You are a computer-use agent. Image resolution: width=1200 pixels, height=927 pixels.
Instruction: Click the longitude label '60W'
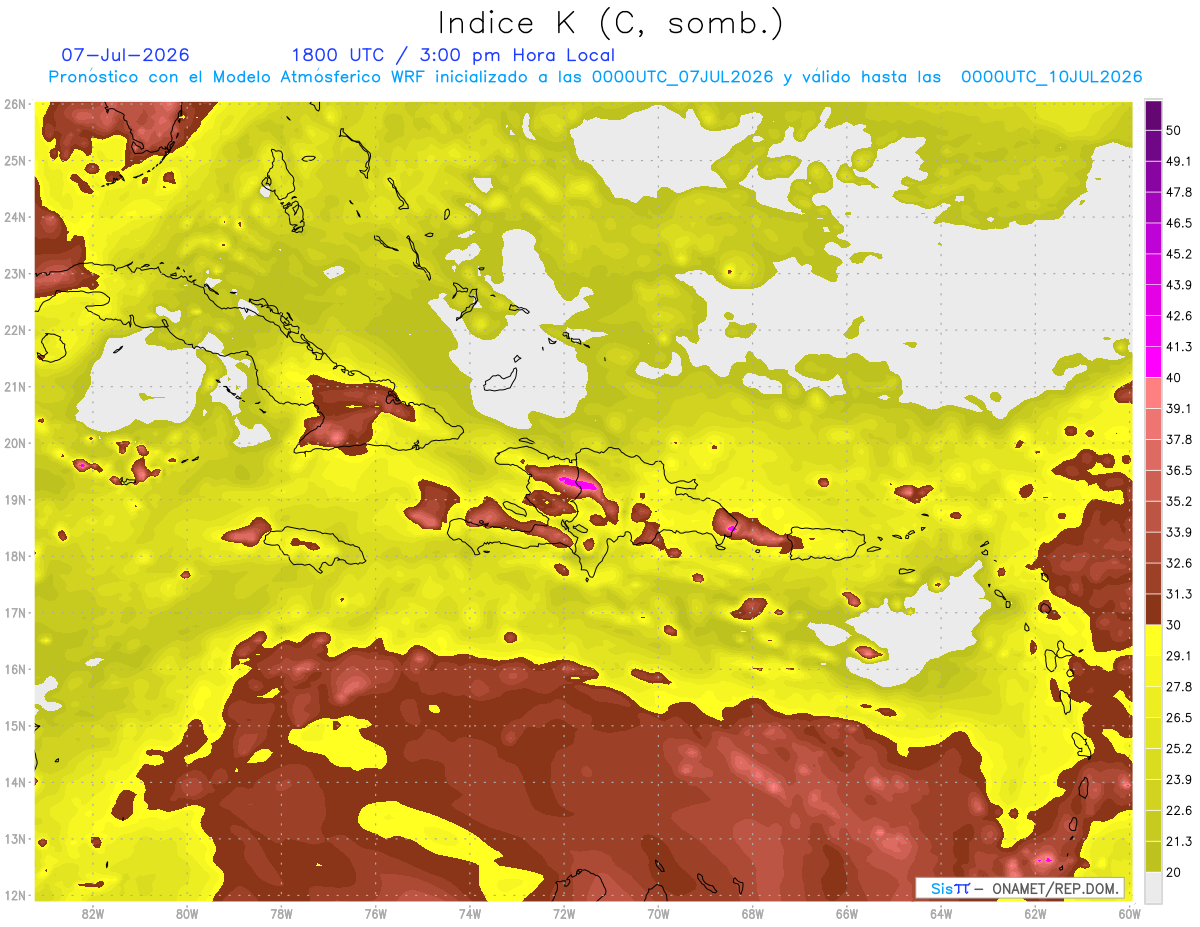coord(1129,913)
